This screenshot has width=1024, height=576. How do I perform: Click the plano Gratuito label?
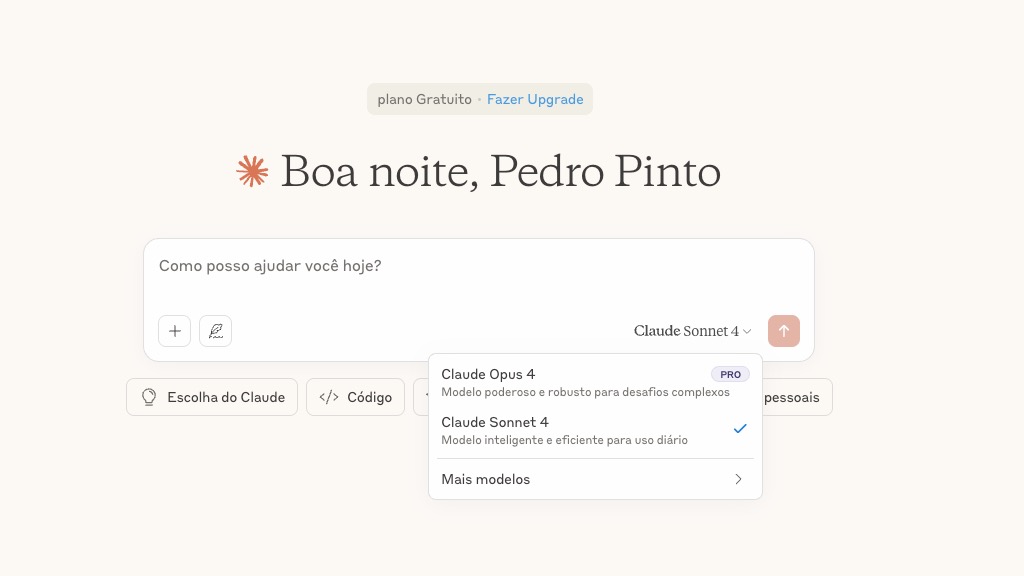coord(424,99)
